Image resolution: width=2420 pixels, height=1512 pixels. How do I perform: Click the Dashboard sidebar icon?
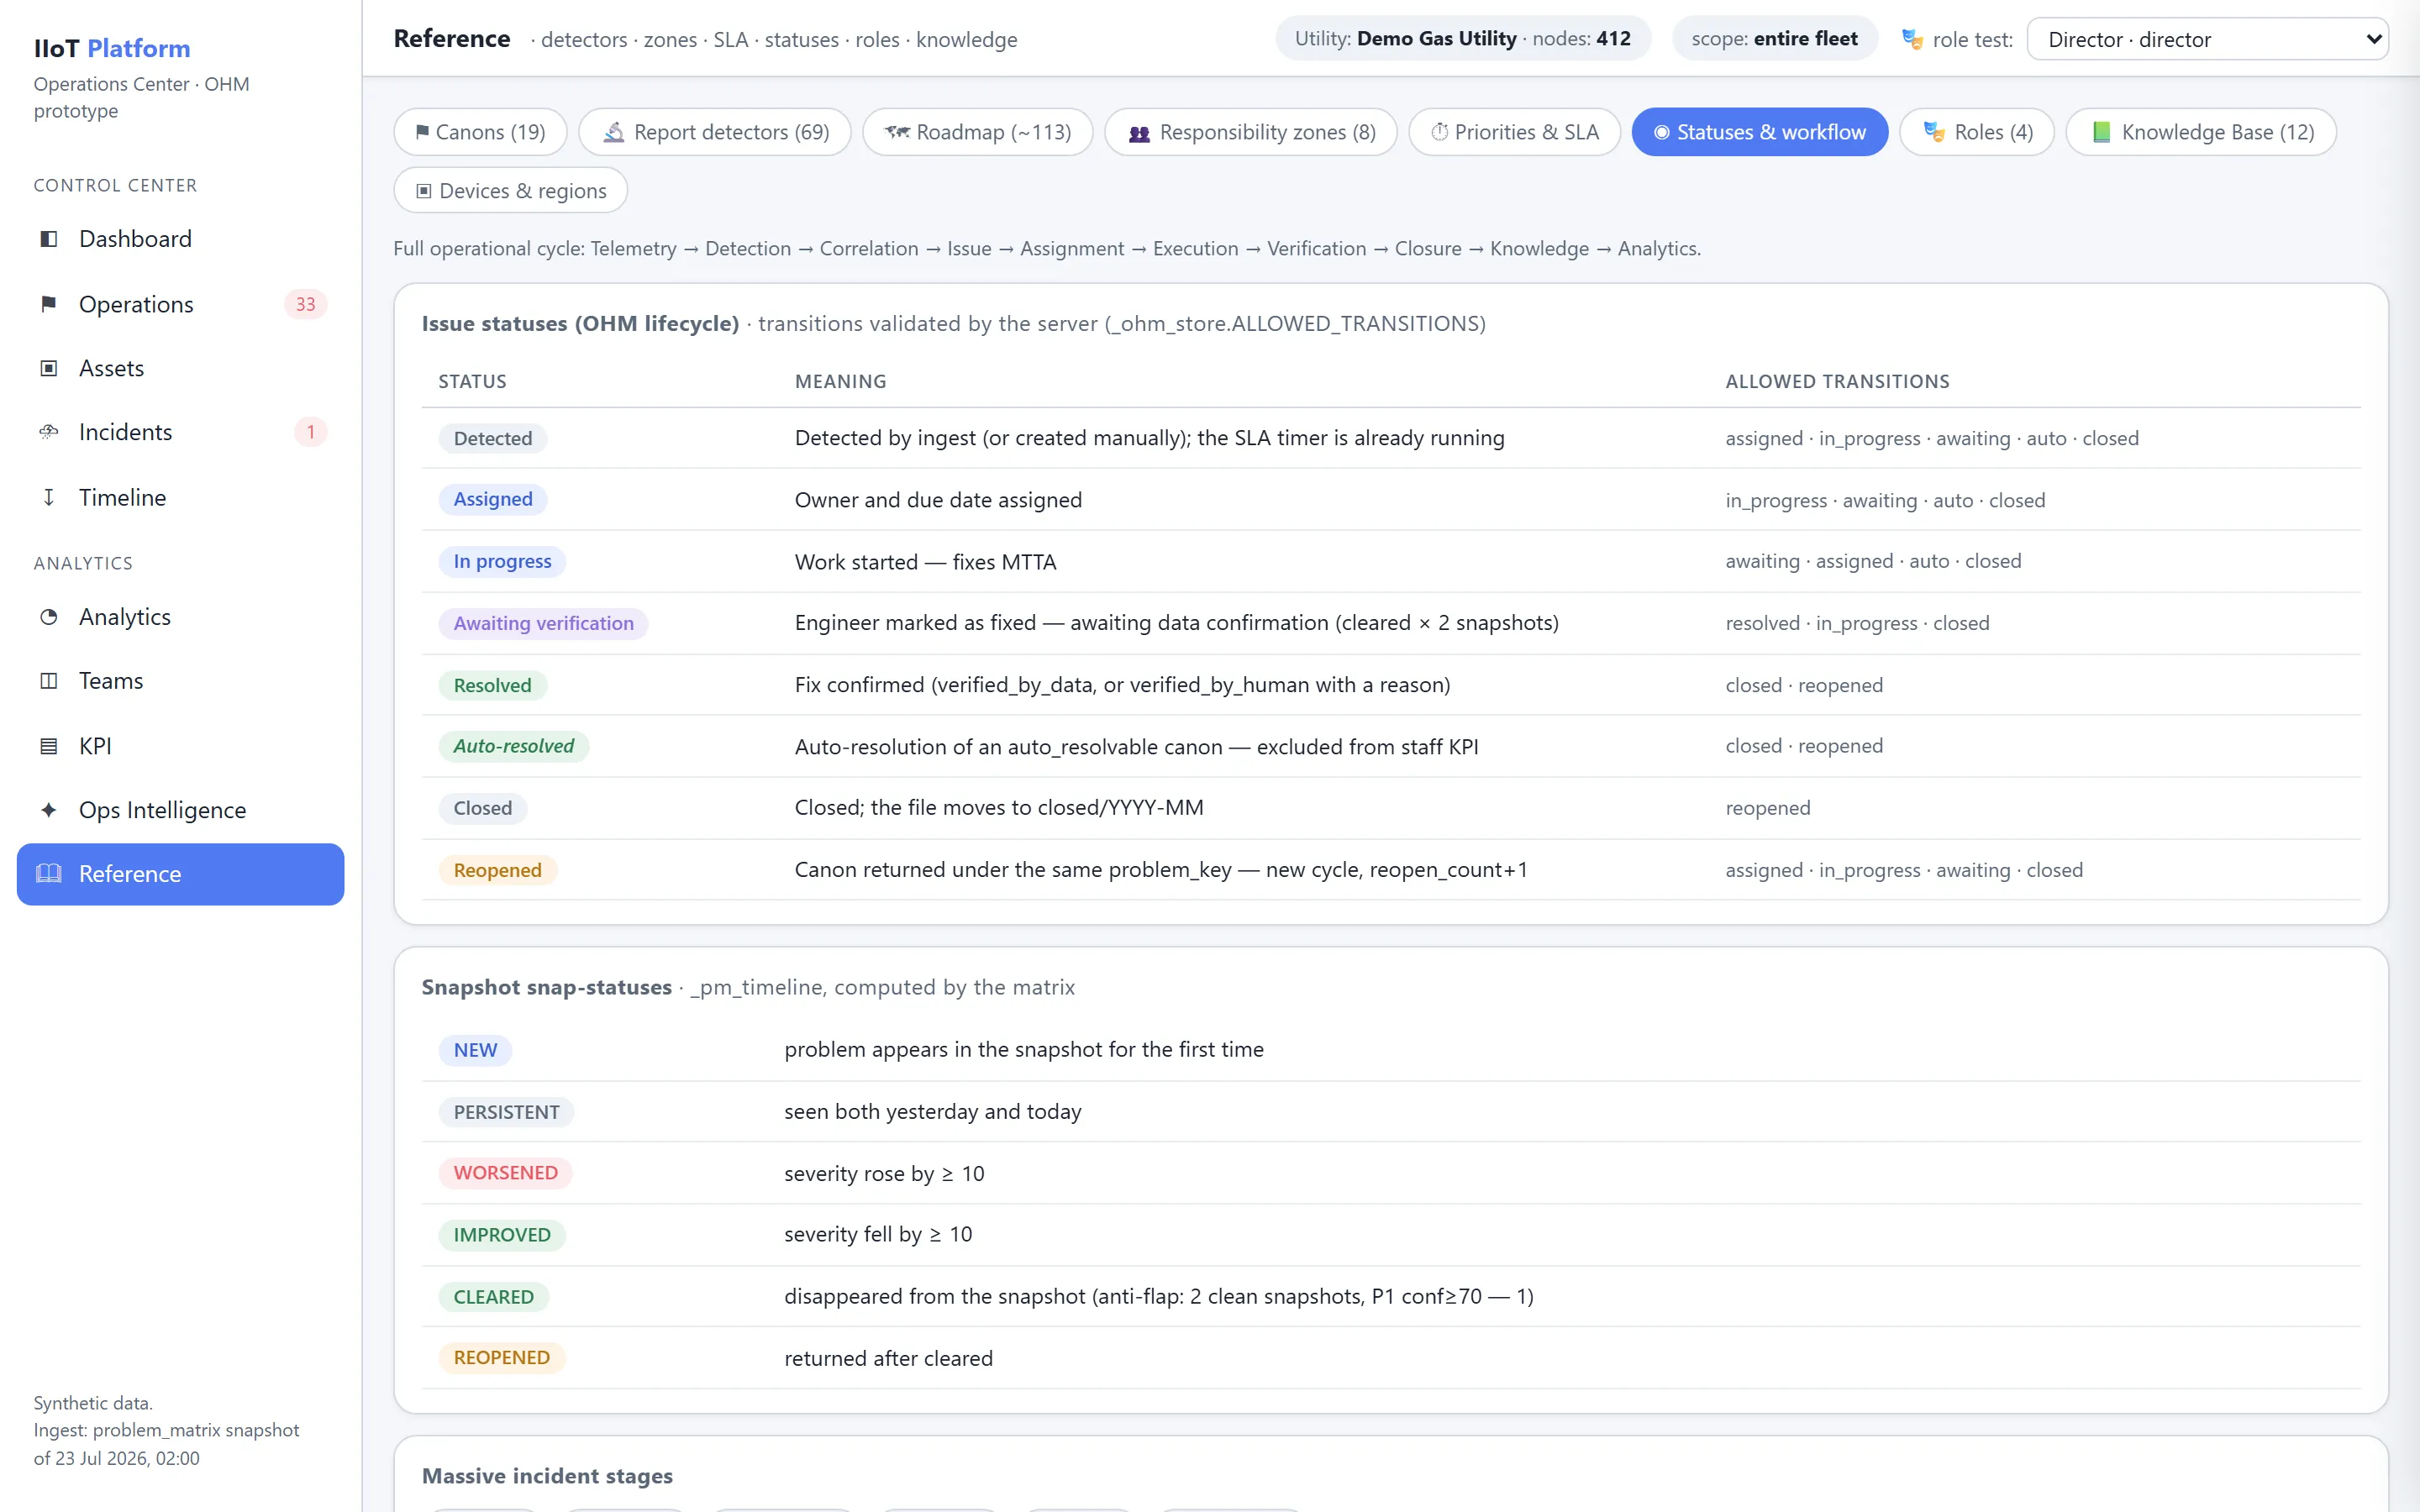(48, 239)
